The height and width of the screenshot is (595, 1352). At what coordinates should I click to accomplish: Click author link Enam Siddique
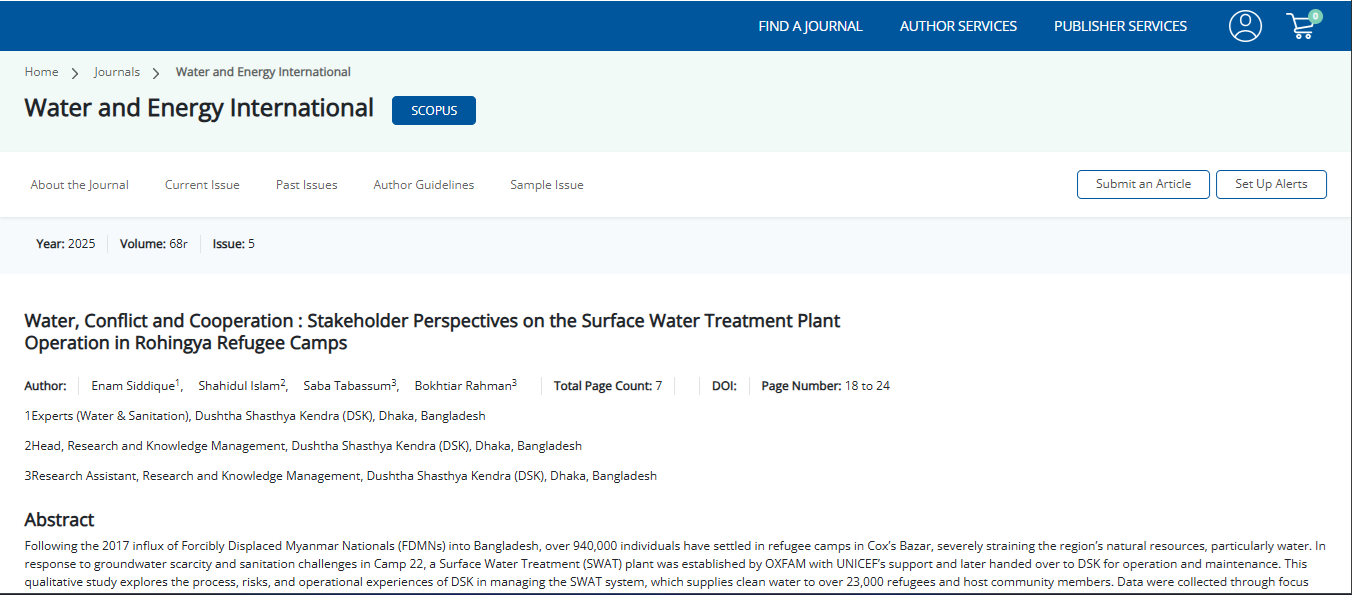[133, 385]
